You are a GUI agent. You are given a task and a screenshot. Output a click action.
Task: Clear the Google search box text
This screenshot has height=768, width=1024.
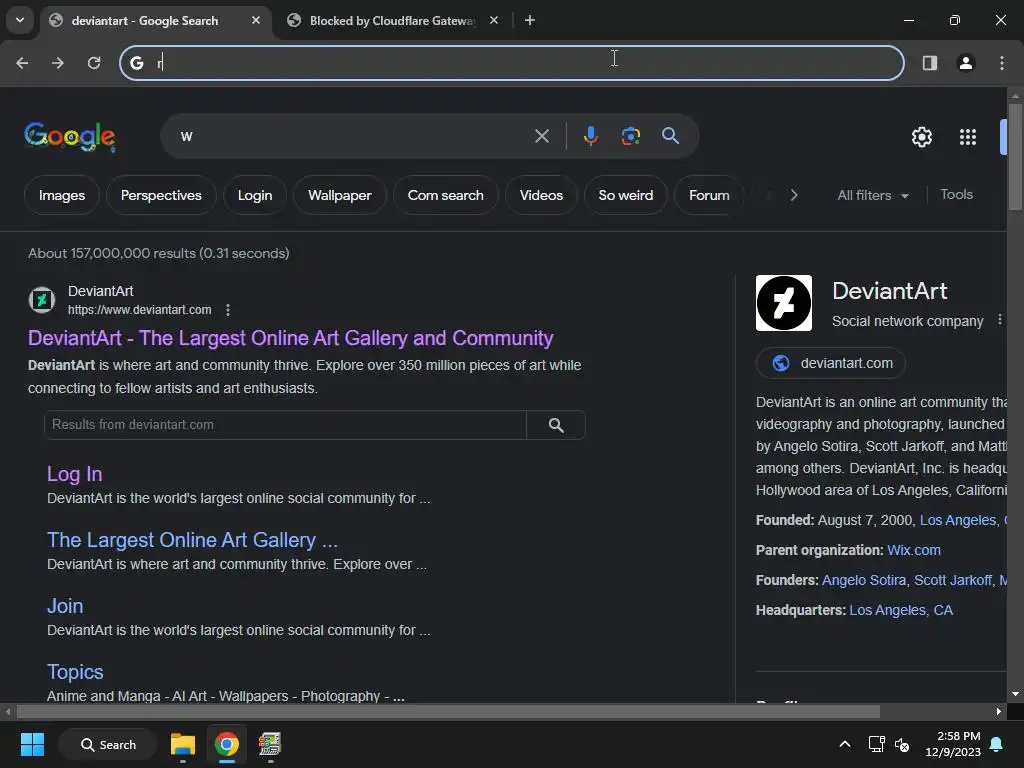click(x=542, y=136)
